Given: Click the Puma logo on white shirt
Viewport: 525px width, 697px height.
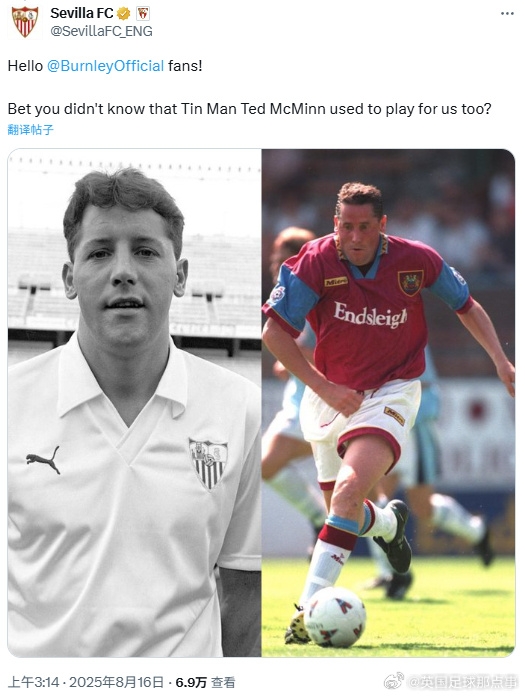Looking at the screenshot, I should point(43,460).
